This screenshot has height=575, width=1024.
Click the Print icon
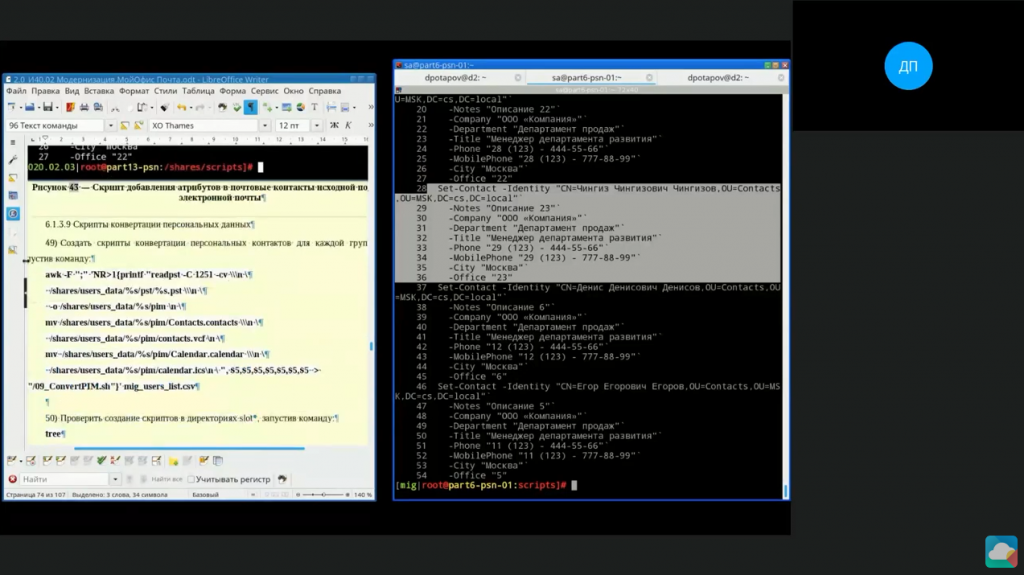(x=84, y=107)
